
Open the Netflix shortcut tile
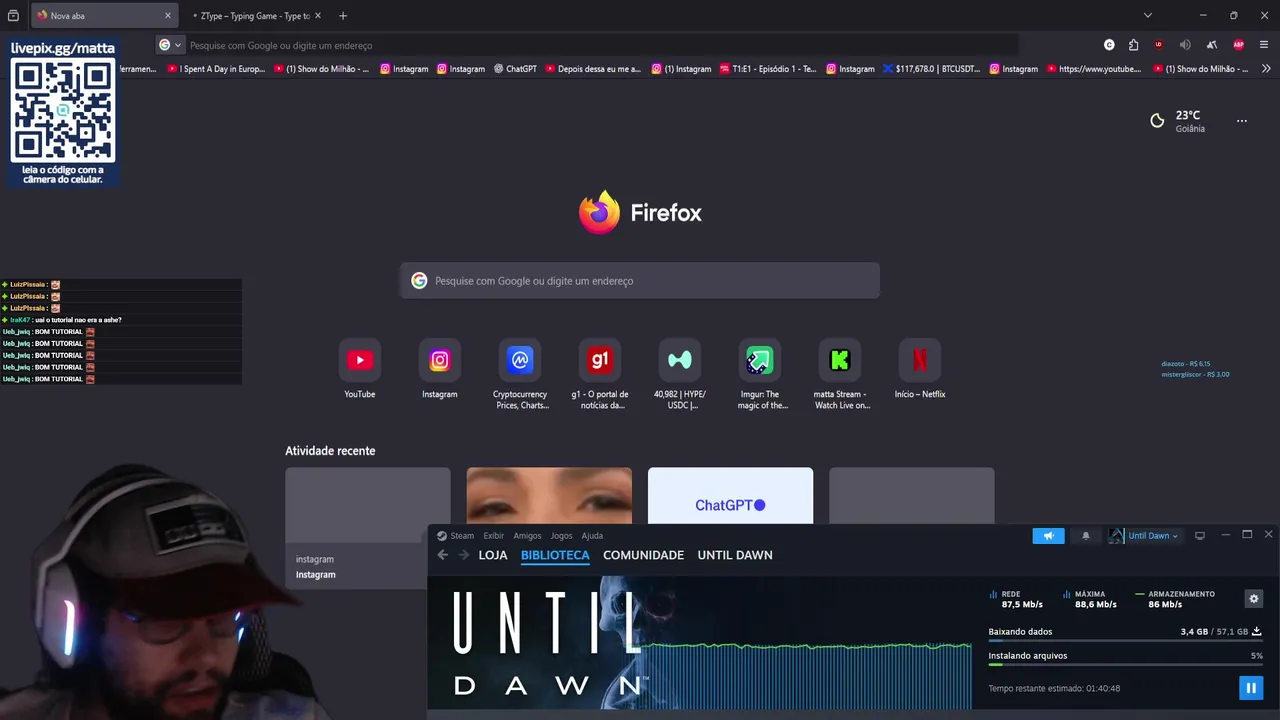pos(920,368)
